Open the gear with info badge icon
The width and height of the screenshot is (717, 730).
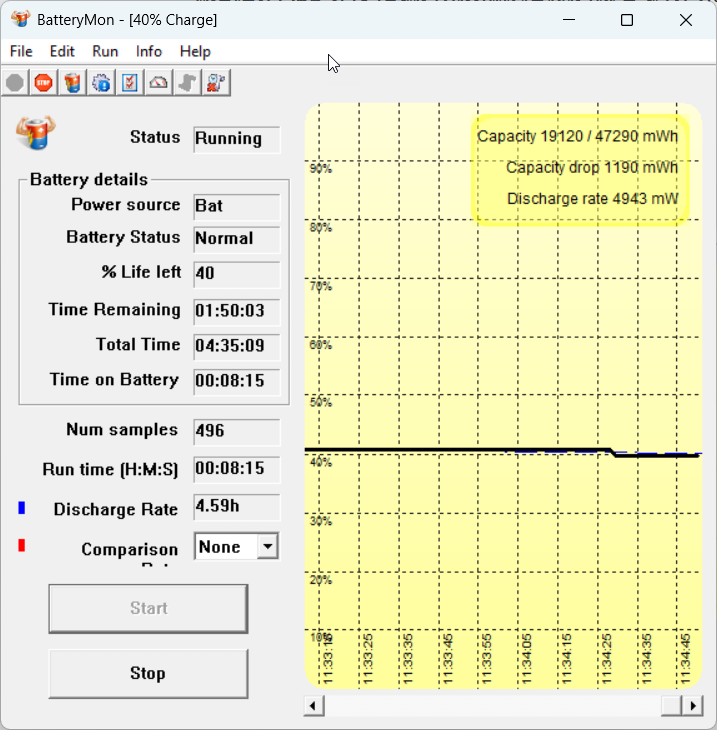(x=101, y=83)
